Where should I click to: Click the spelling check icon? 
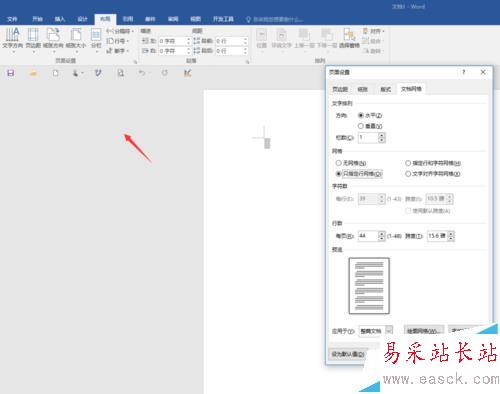pyautogui.click(x=98, y=73)
